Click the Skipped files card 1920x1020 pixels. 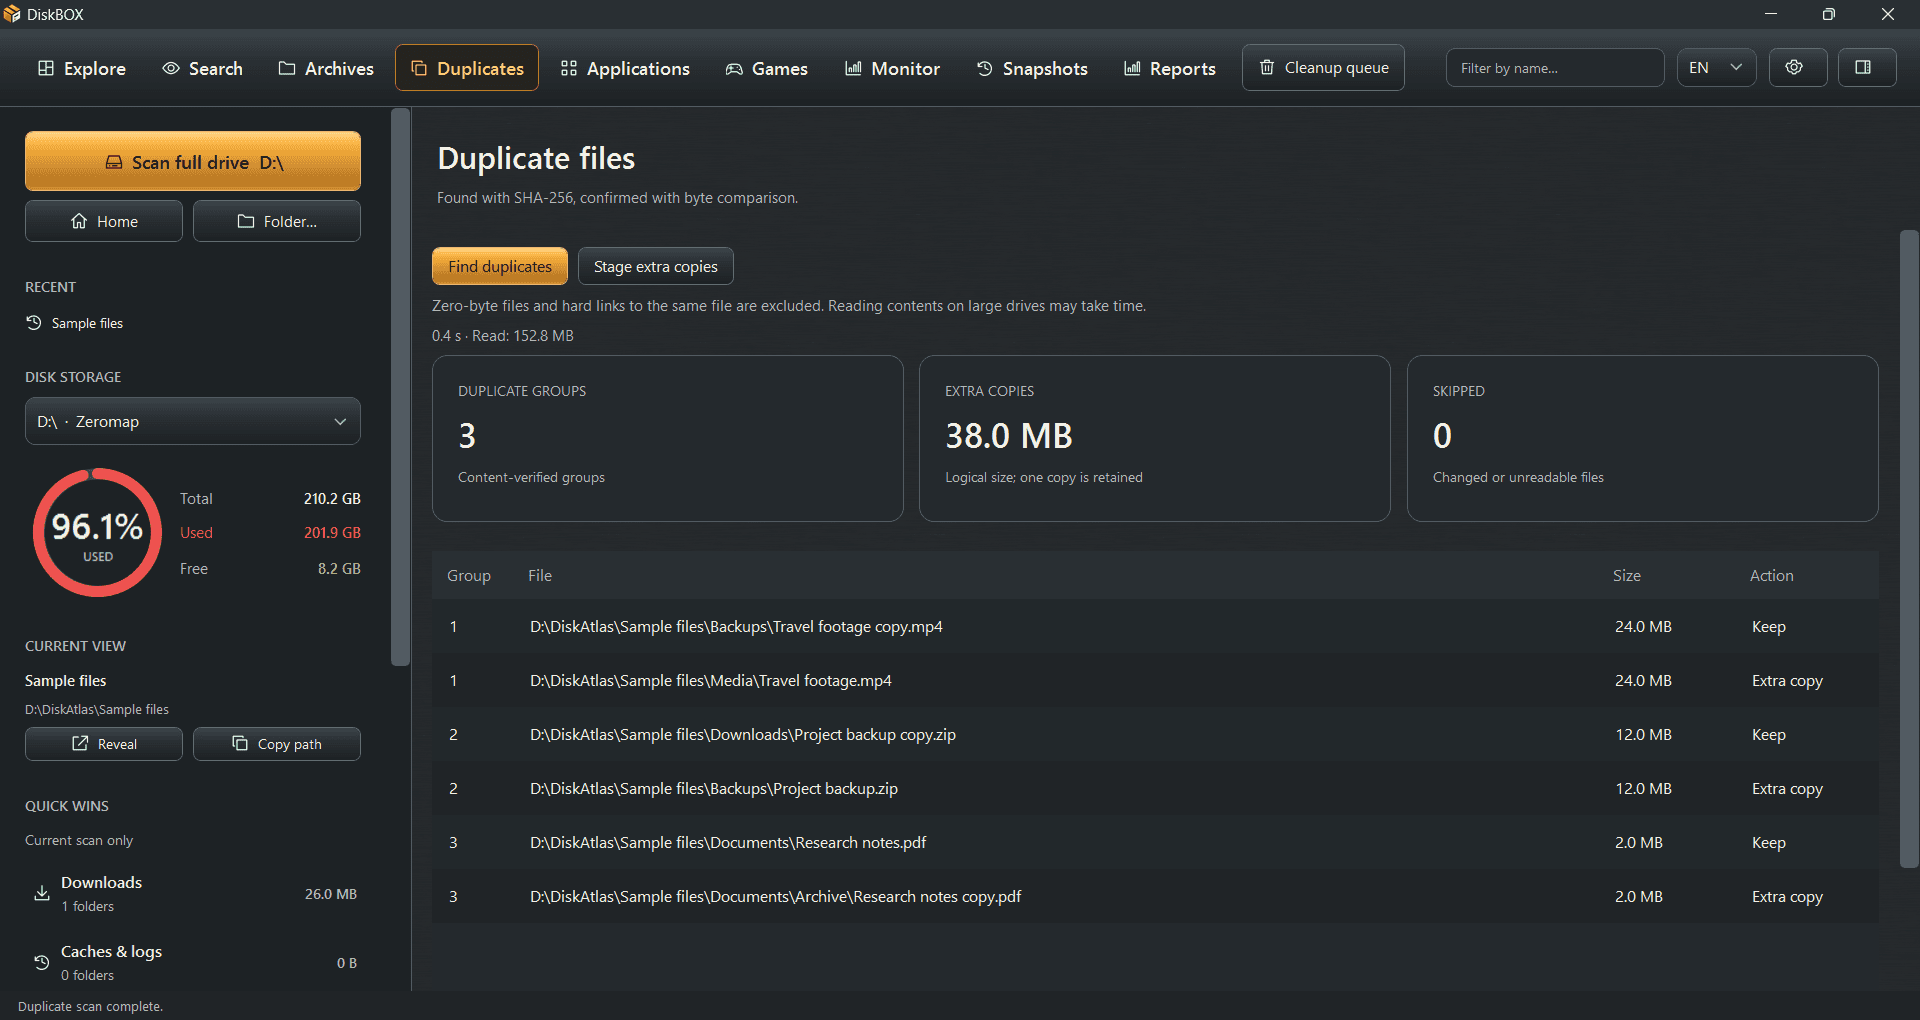pyautogui.click(x=1643, y=438)
